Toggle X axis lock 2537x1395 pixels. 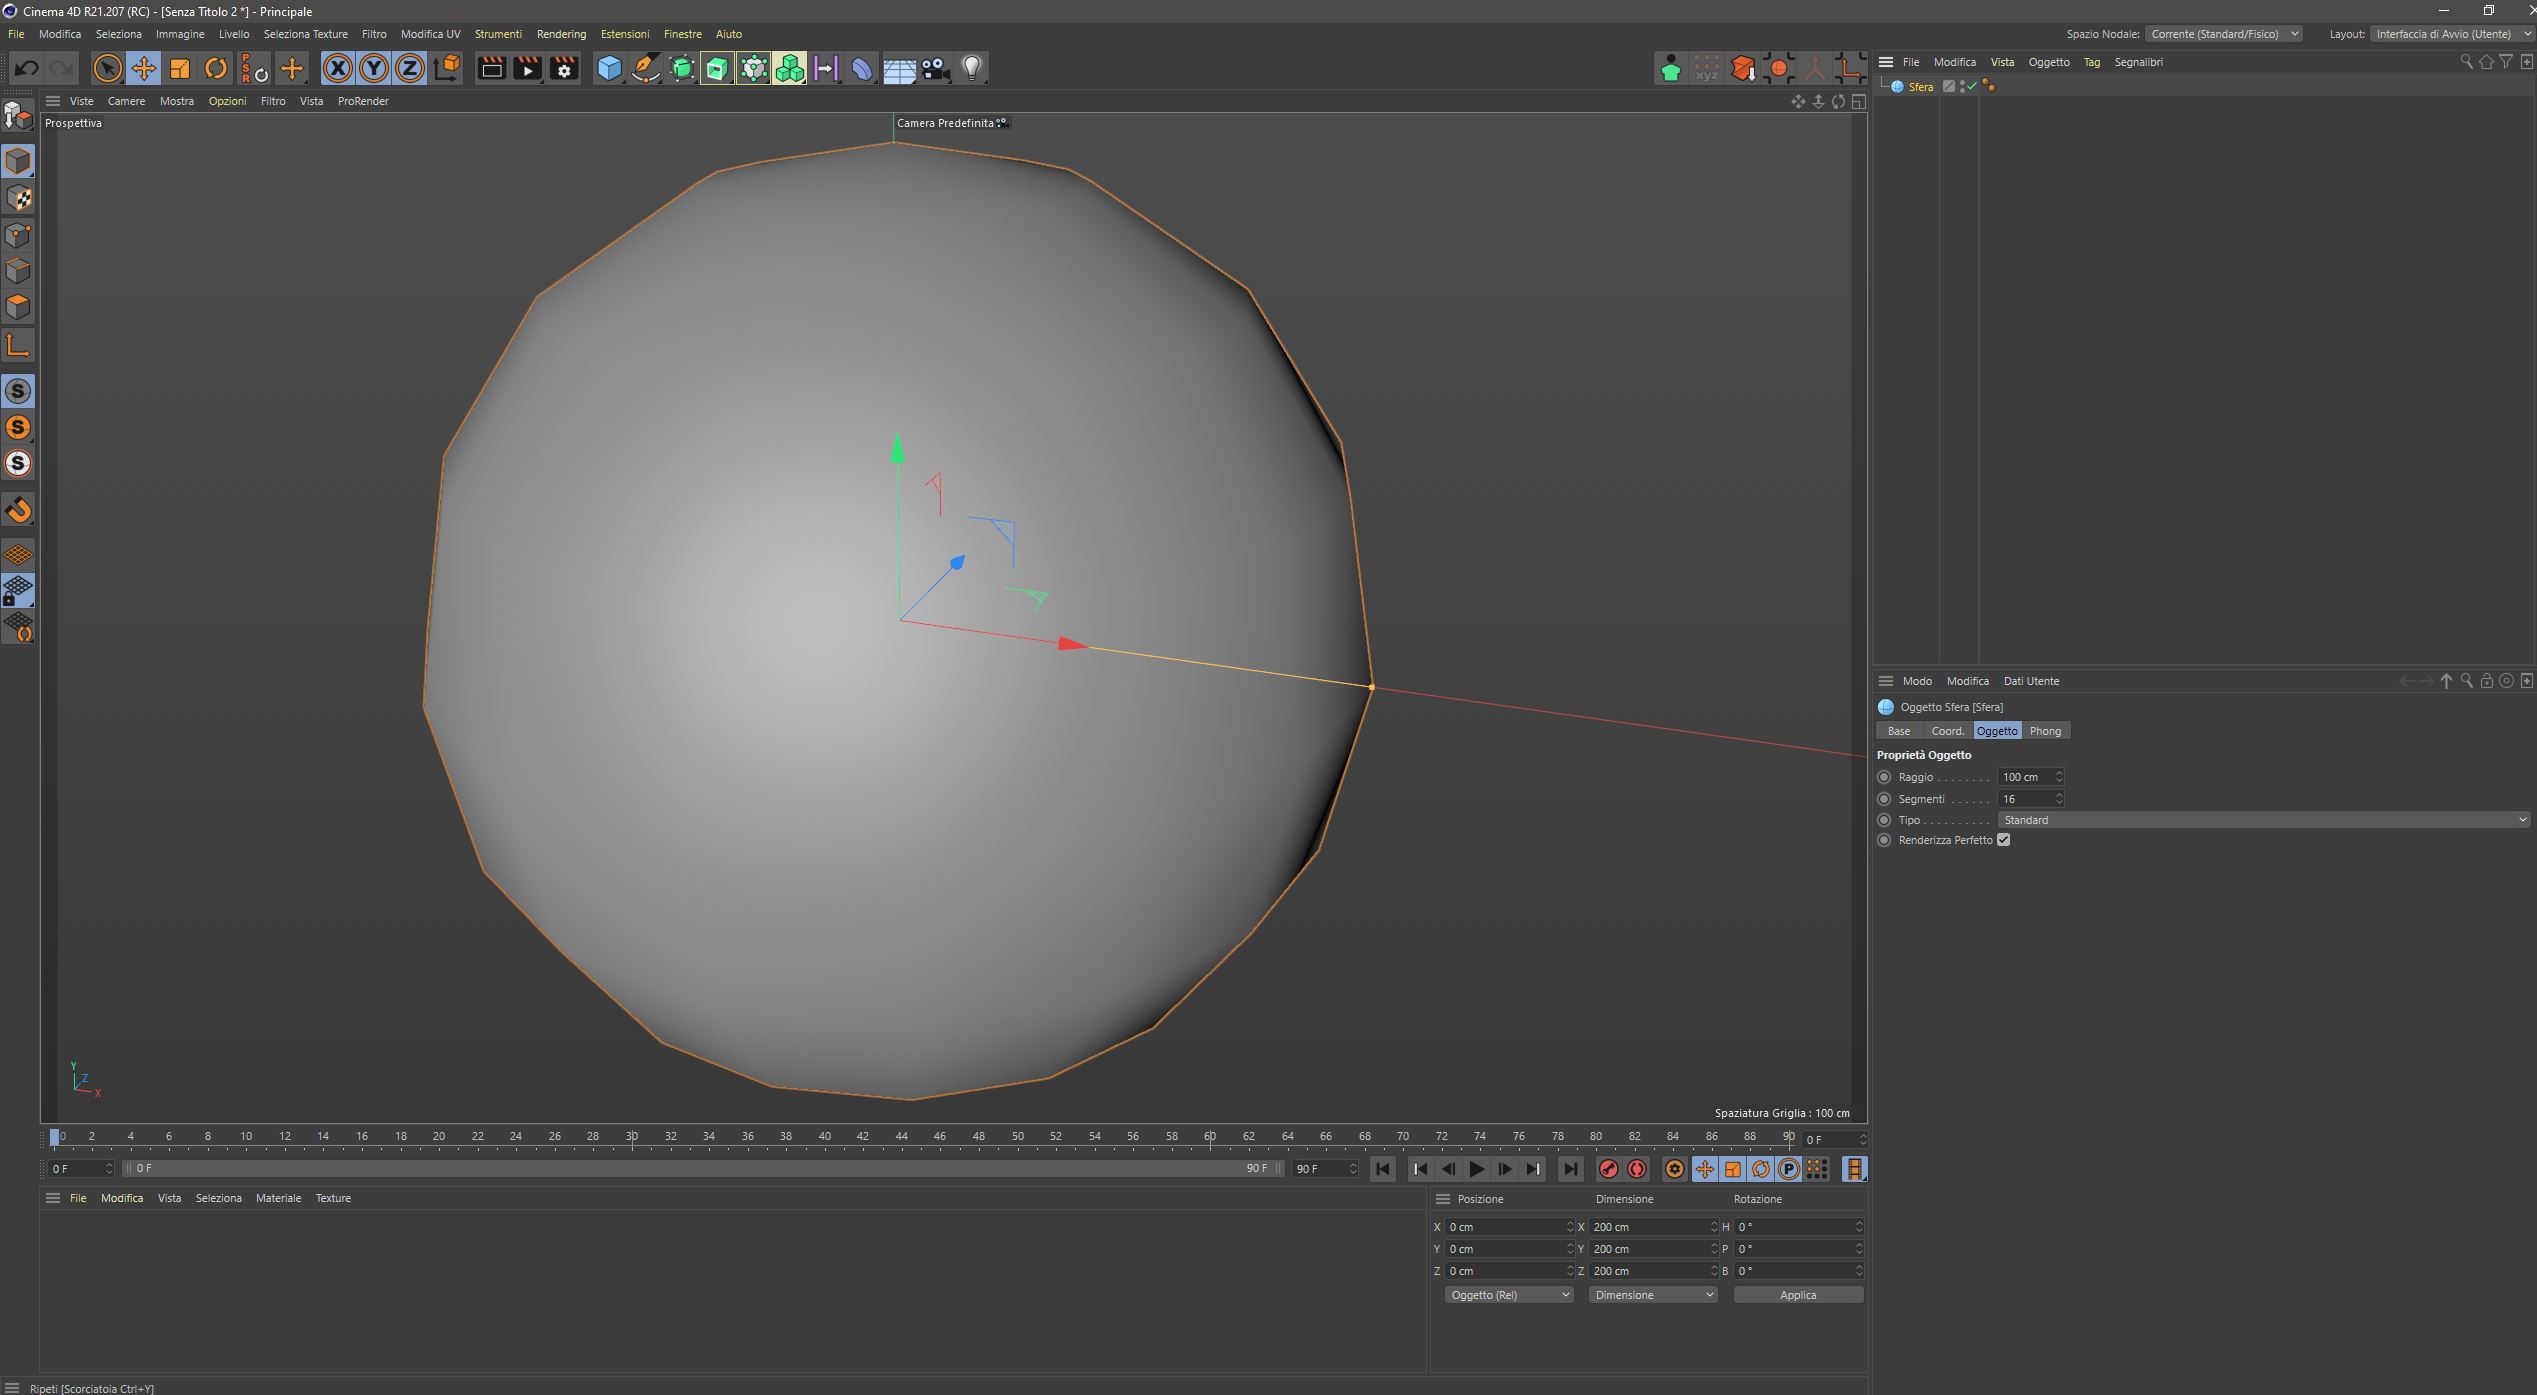click(338, 68)
